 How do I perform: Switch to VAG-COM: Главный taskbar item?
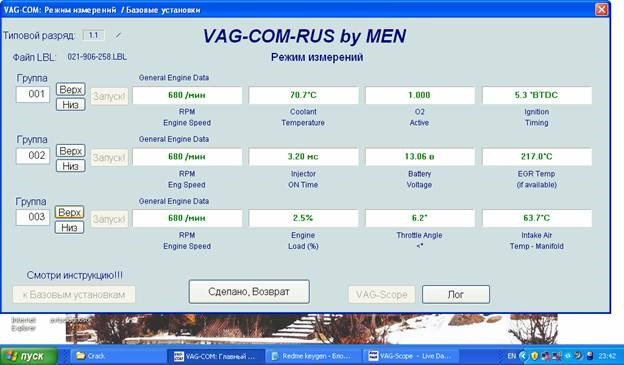click(x=216, y=356)
